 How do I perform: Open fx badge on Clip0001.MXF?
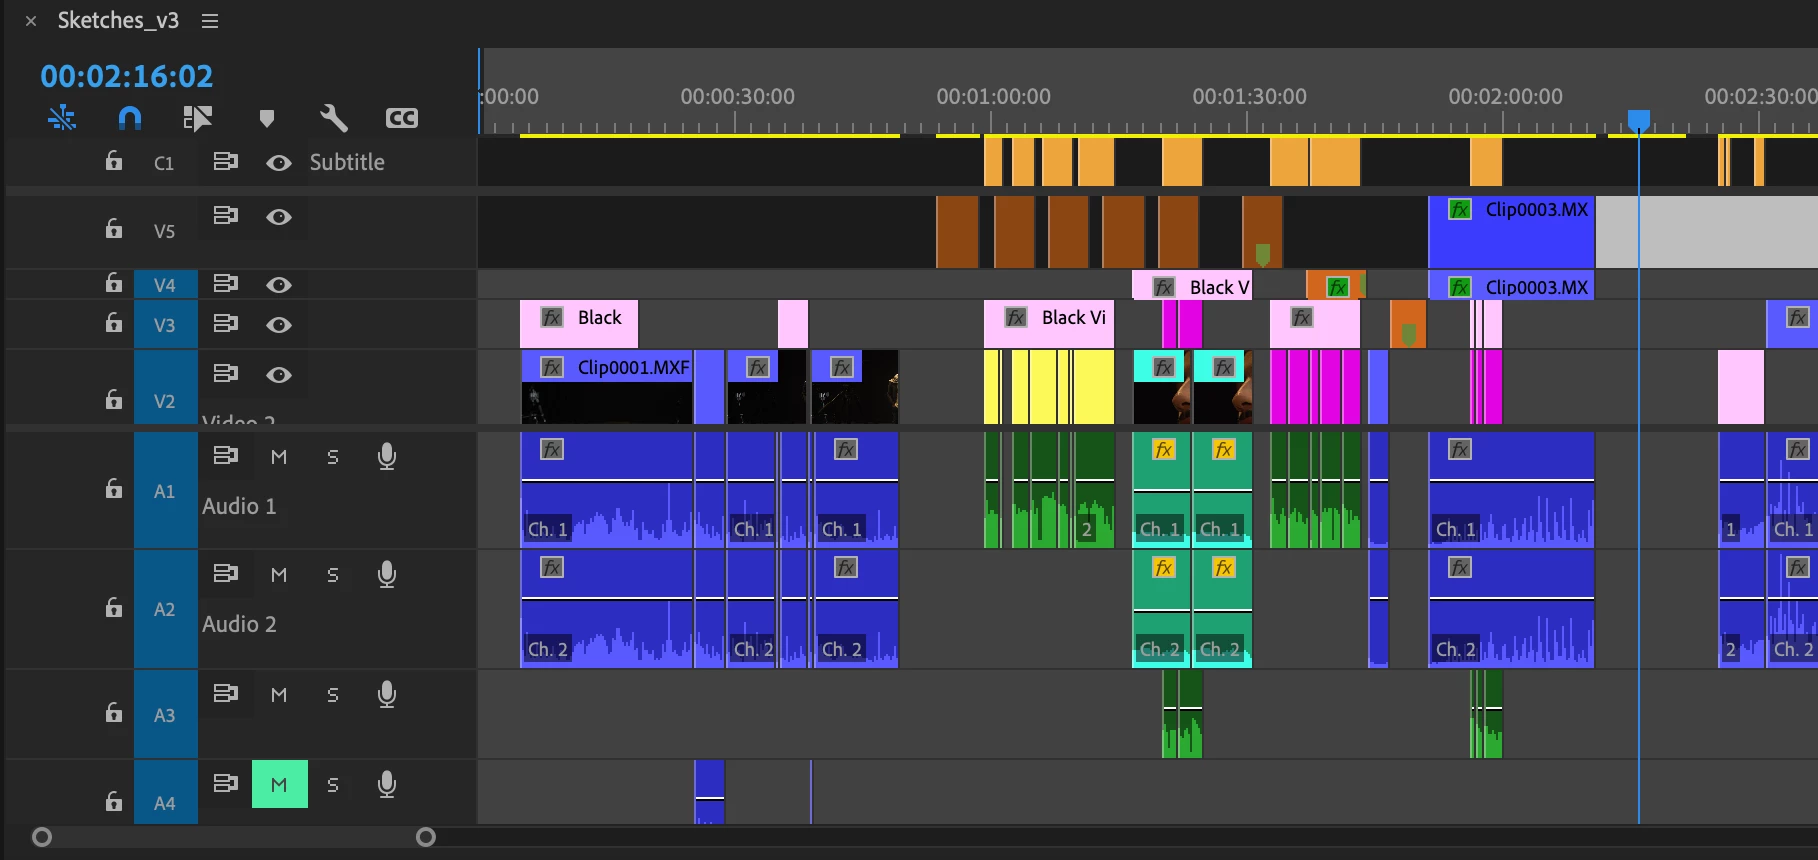point(551,367)
